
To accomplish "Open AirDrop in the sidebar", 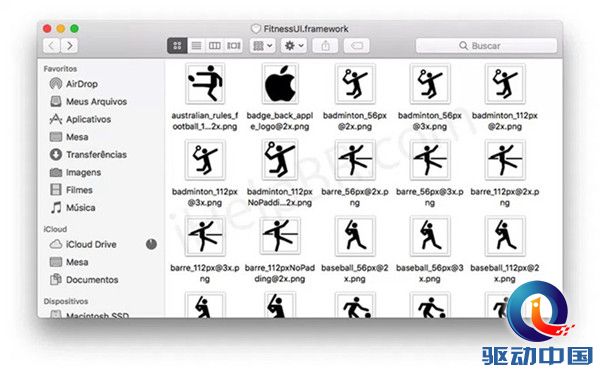I will pos(74,84).
